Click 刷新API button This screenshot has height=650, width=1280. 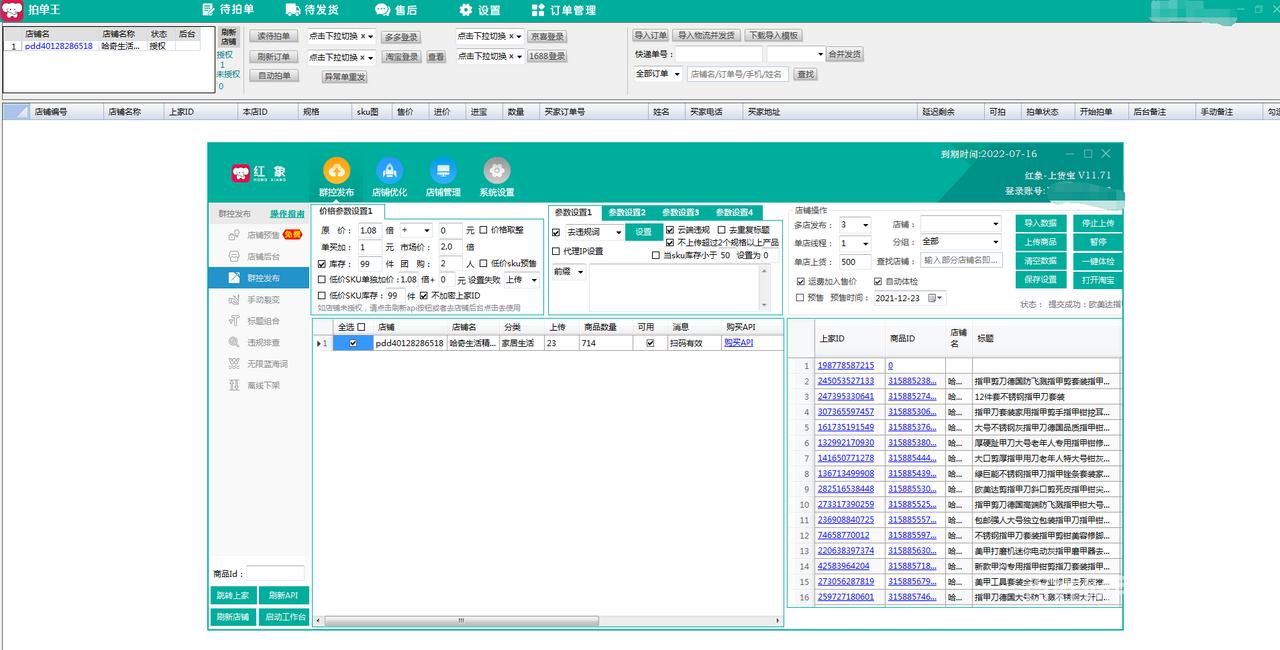(x=284, y=595)
